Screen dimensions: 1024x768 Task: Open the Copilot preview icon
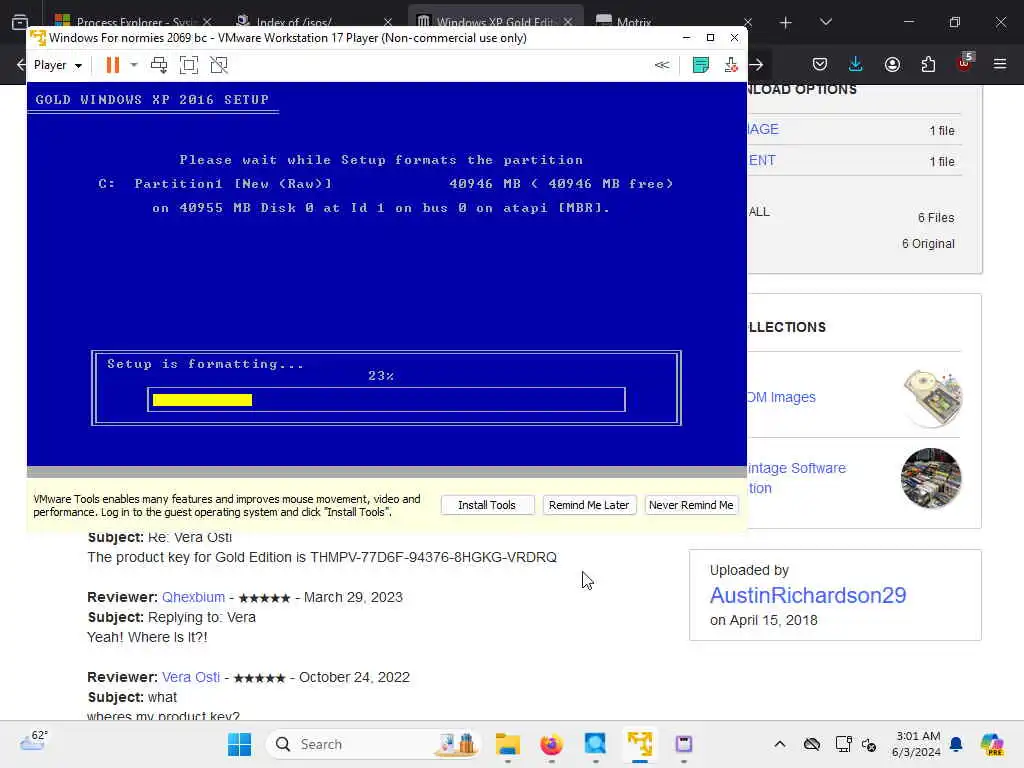click(992, 744)
